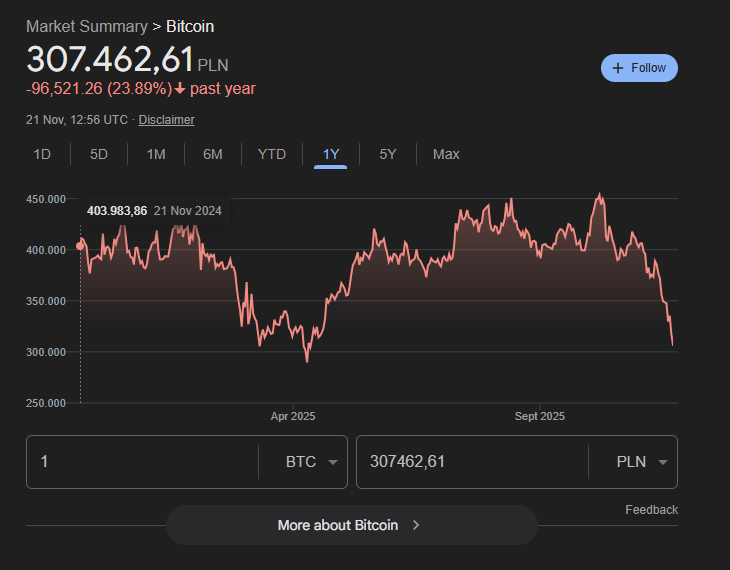Switch to the Max time range

[x=446, y=154]
